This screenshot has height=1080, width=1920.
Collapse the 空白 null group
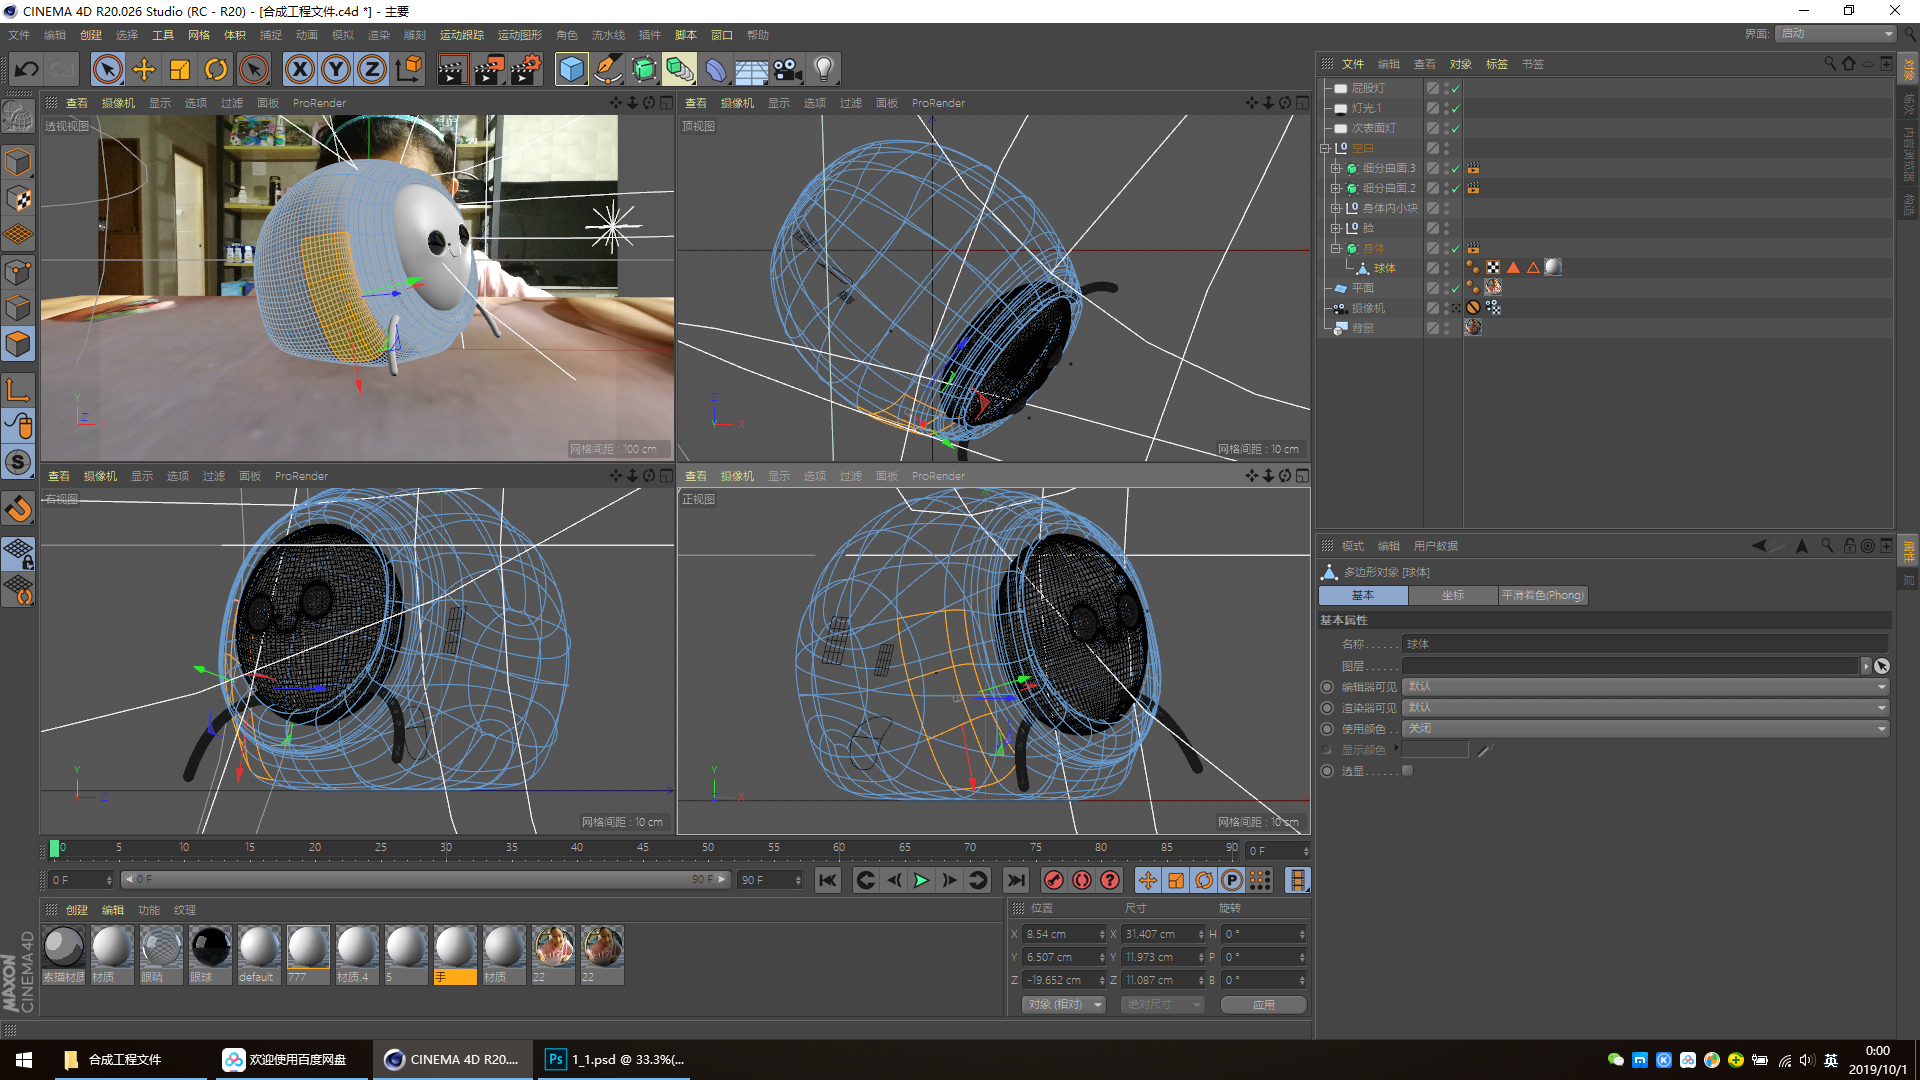(1325, 148)
